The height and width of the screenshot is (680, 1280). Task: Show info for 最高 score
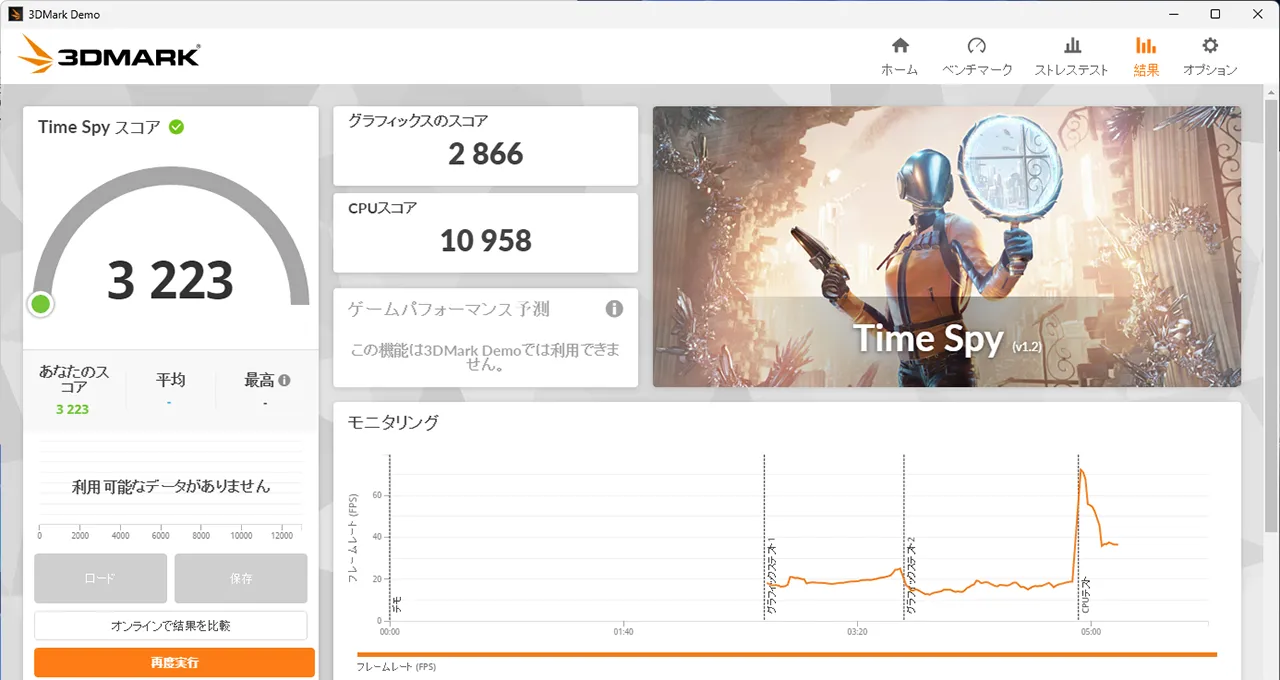[284, 380]
